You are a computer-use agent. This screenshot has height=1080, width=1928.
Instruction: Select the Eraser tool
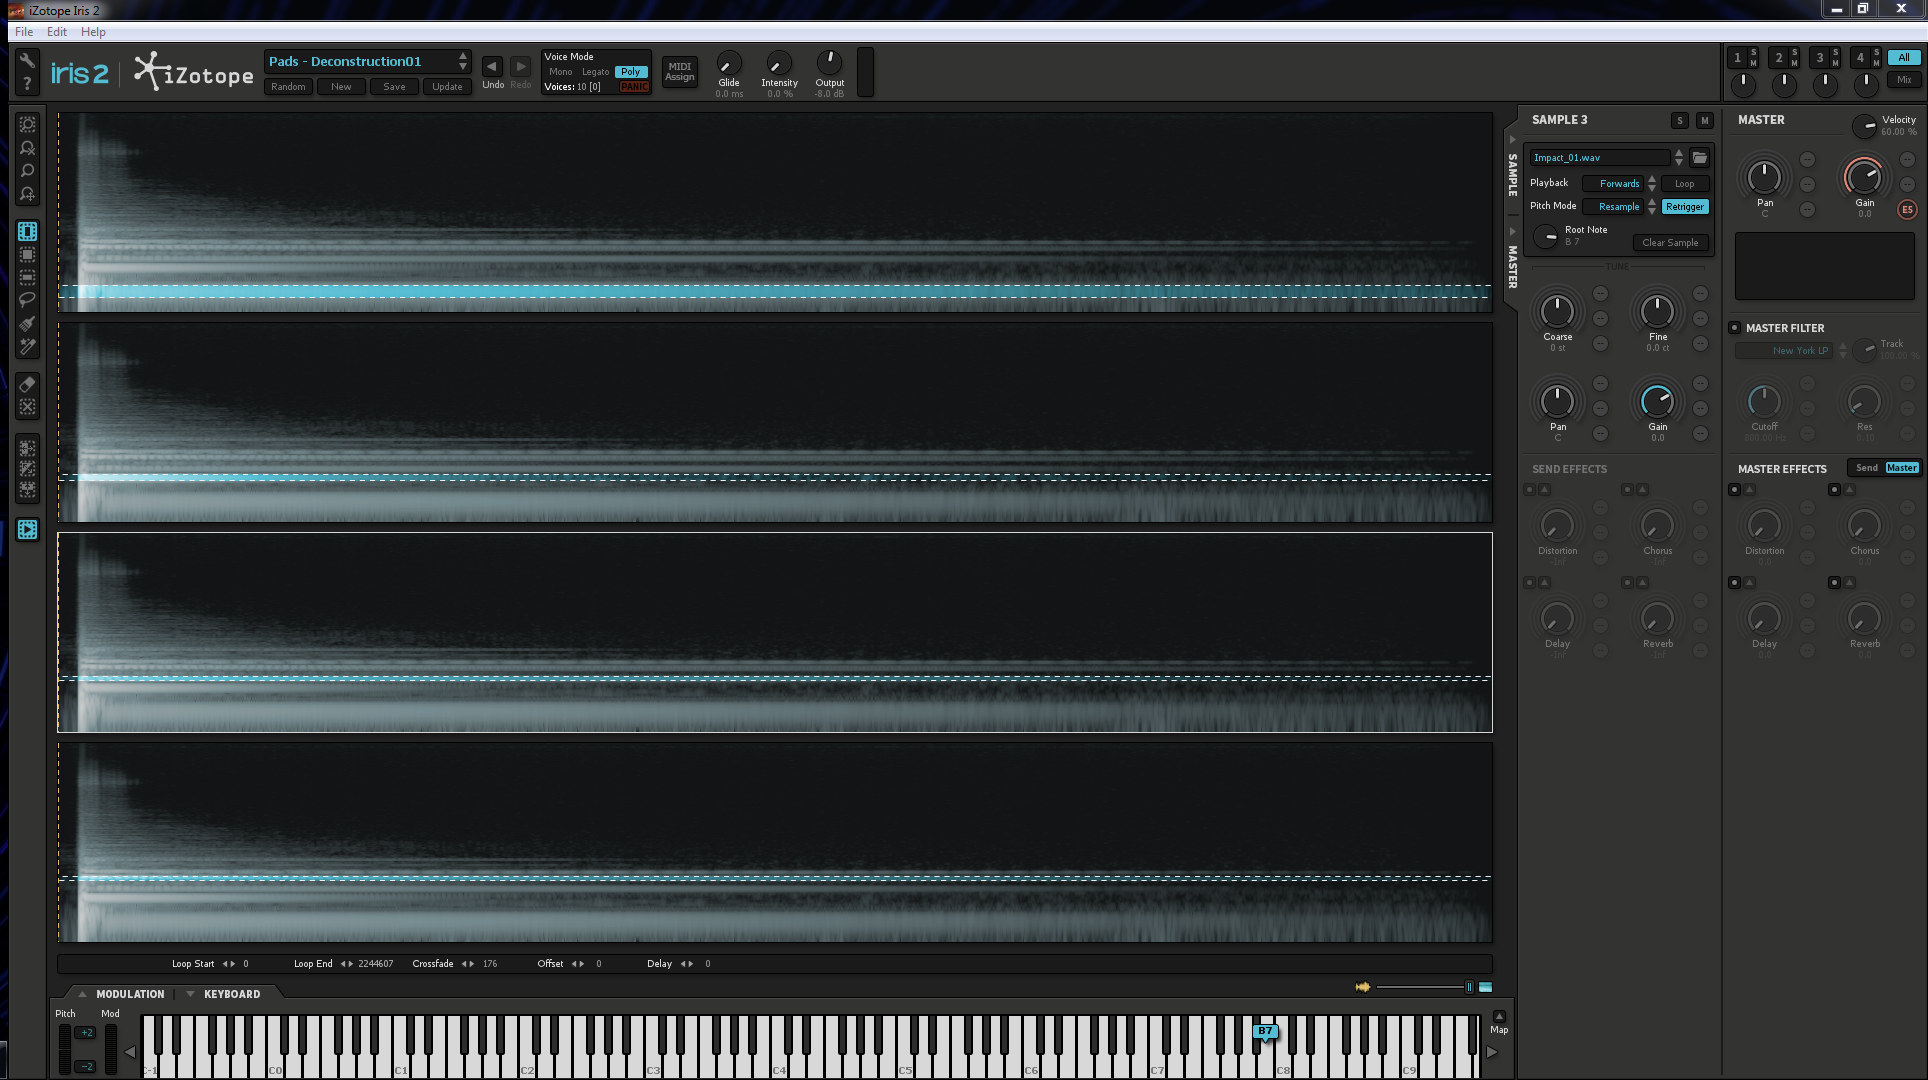click(27, 385)
